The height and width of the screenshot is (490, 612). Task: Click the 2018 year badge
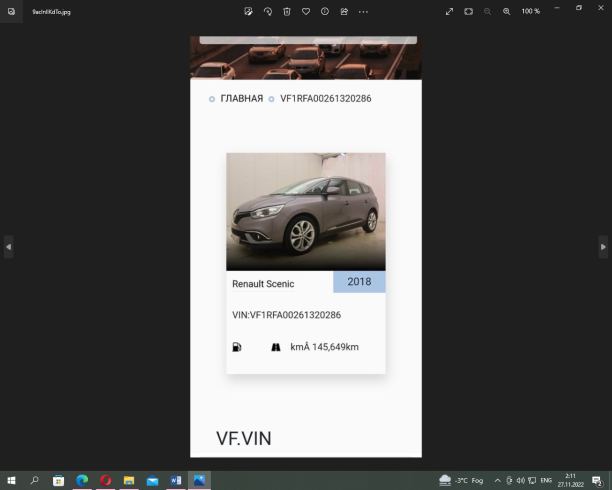pos(359,282)
